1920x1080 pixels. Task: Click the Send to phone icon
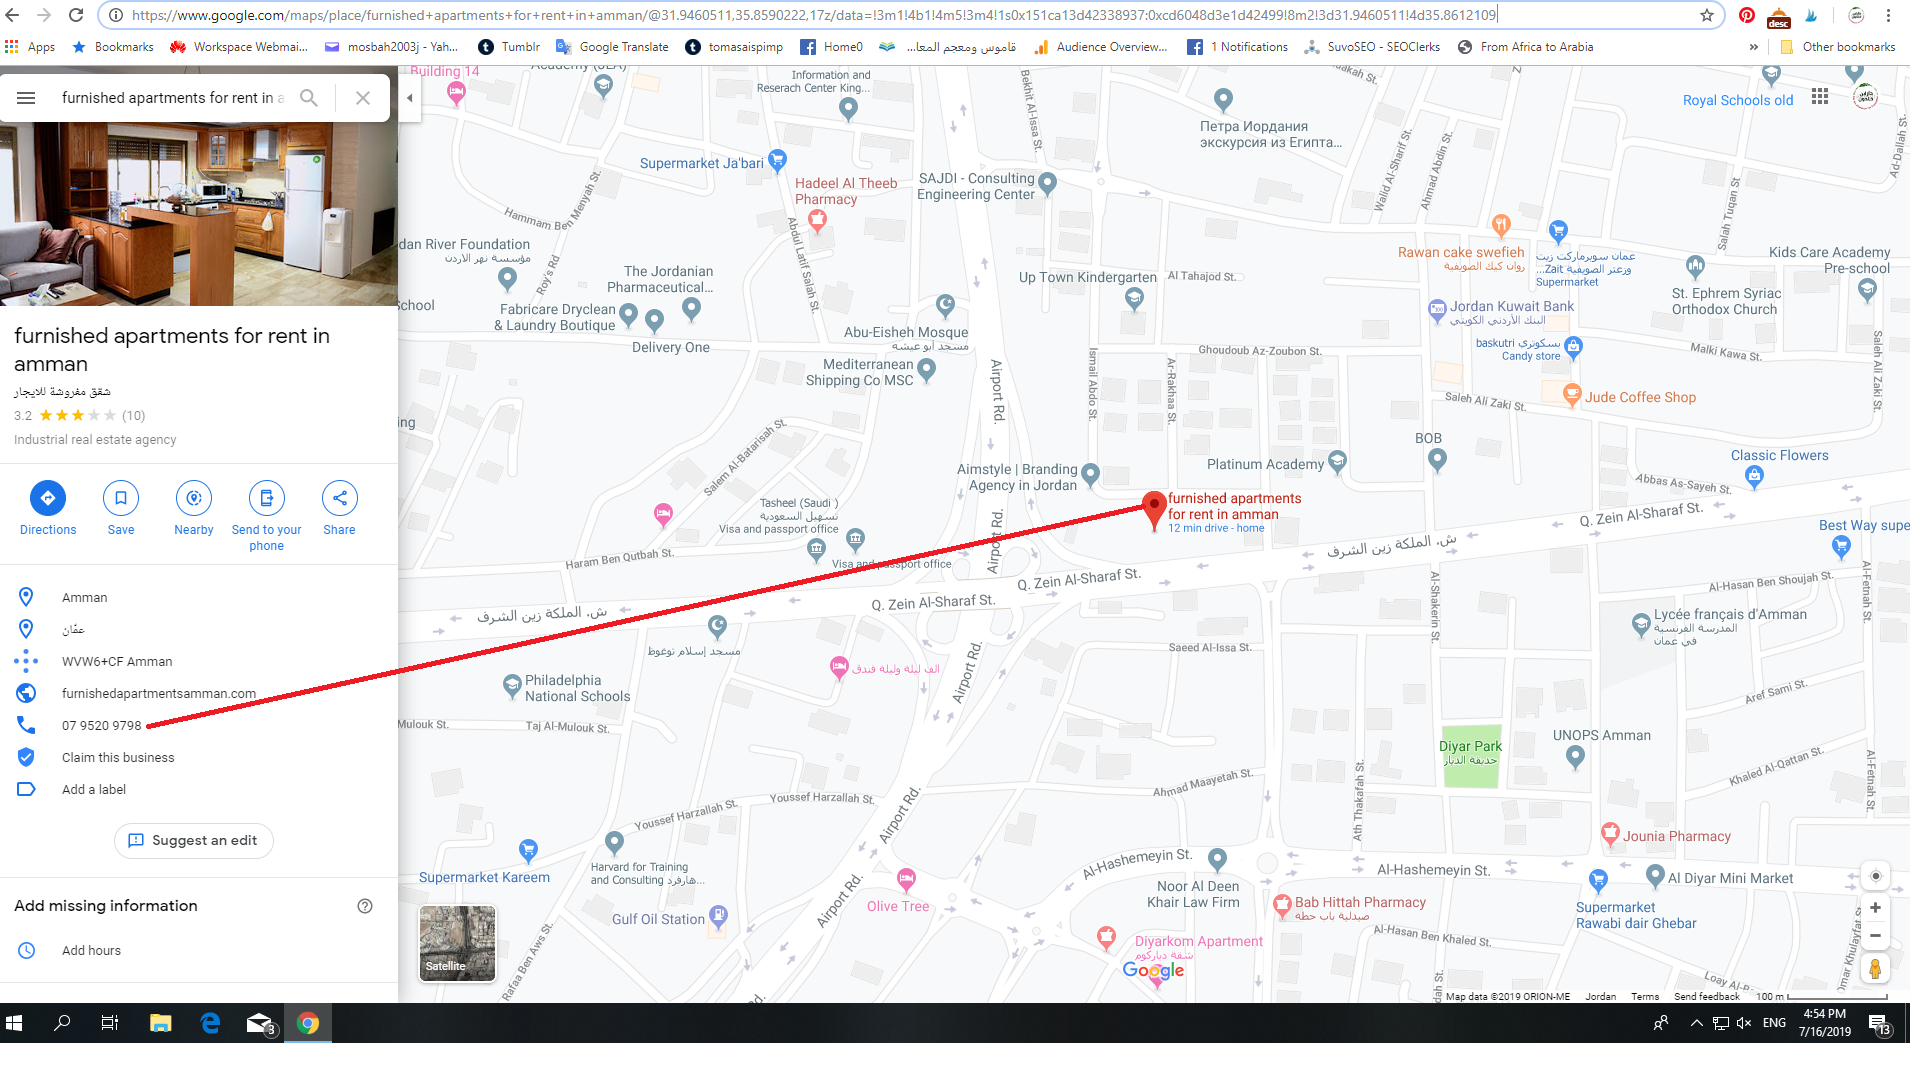[265, 497]
